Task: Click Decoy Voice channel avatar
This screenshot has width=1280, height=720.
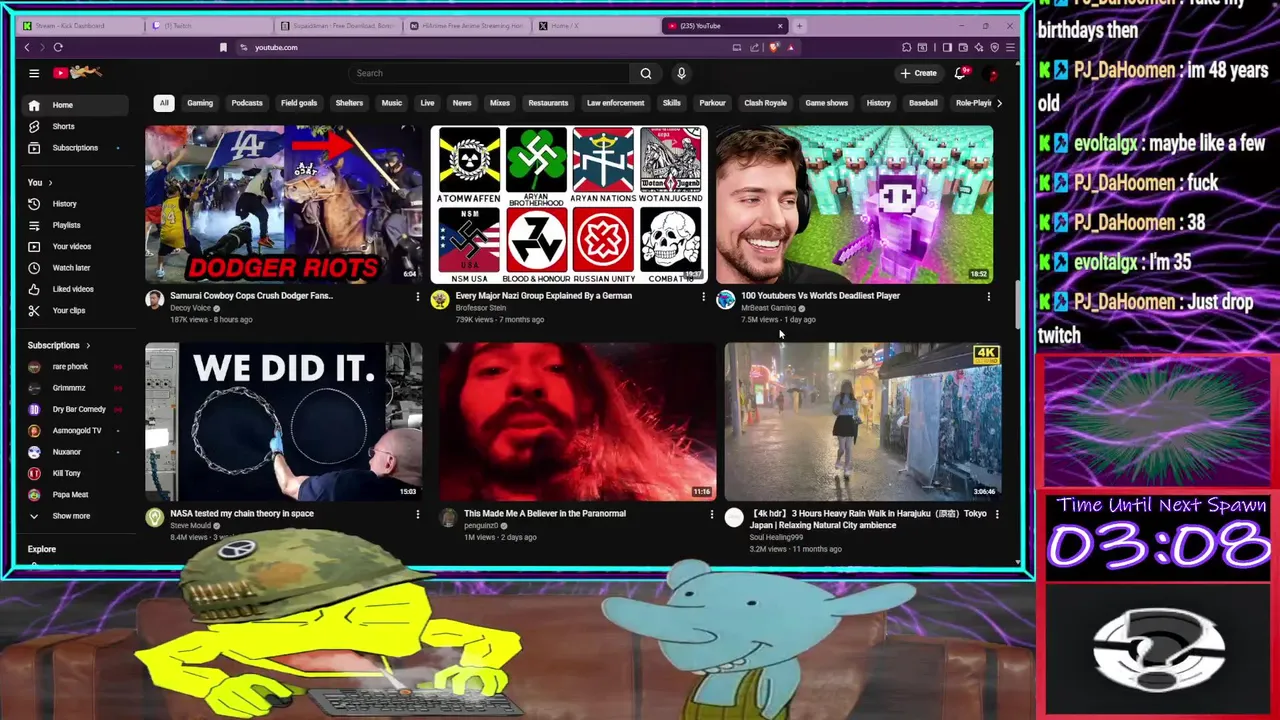Action: (x=154, y=300)
